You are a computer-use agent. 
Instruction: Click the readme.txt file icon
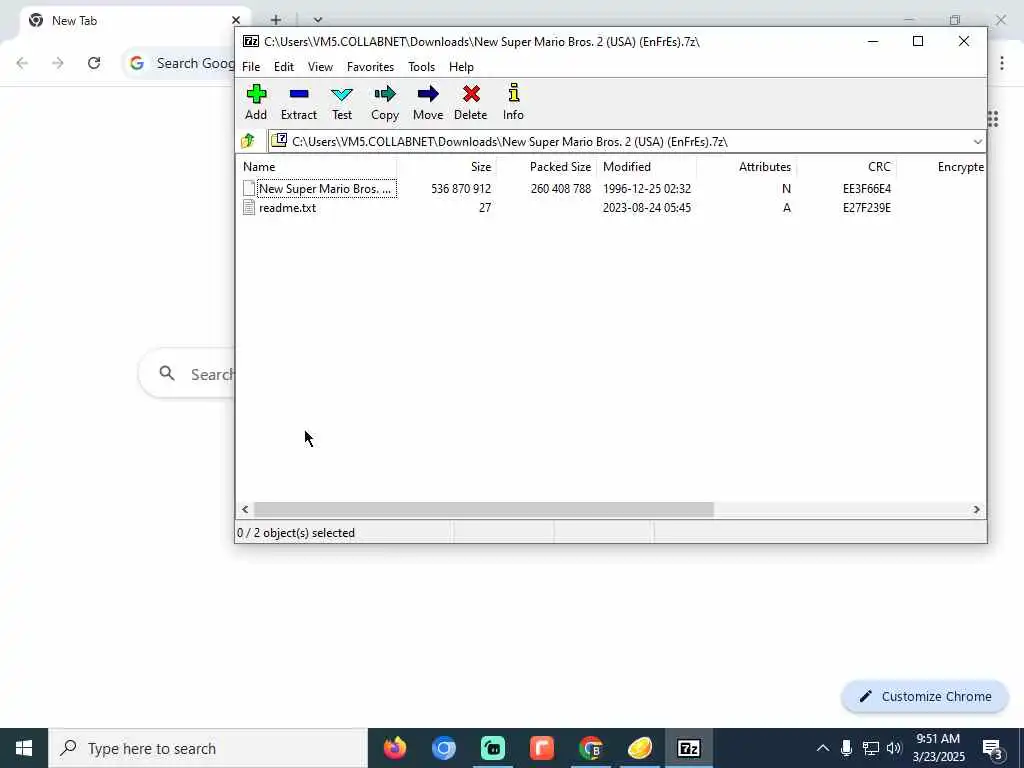point(248,208)
